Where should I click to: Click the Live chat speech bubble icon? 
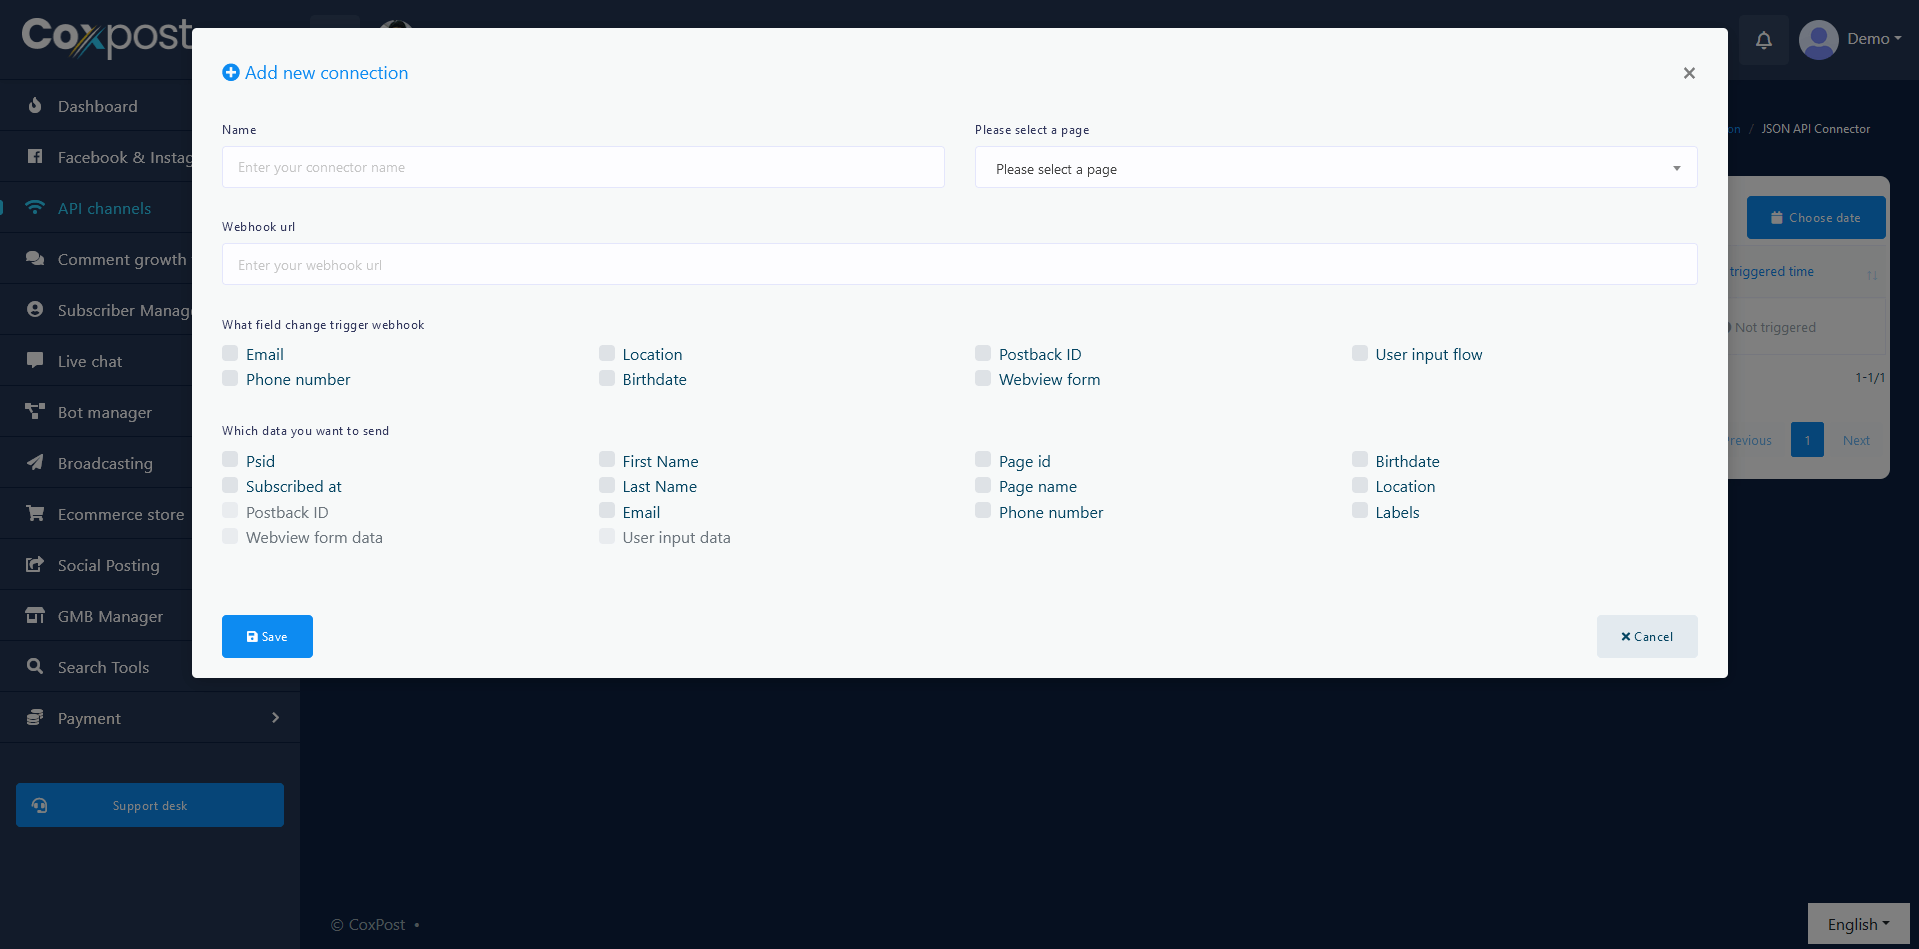(x=35, y=361)
